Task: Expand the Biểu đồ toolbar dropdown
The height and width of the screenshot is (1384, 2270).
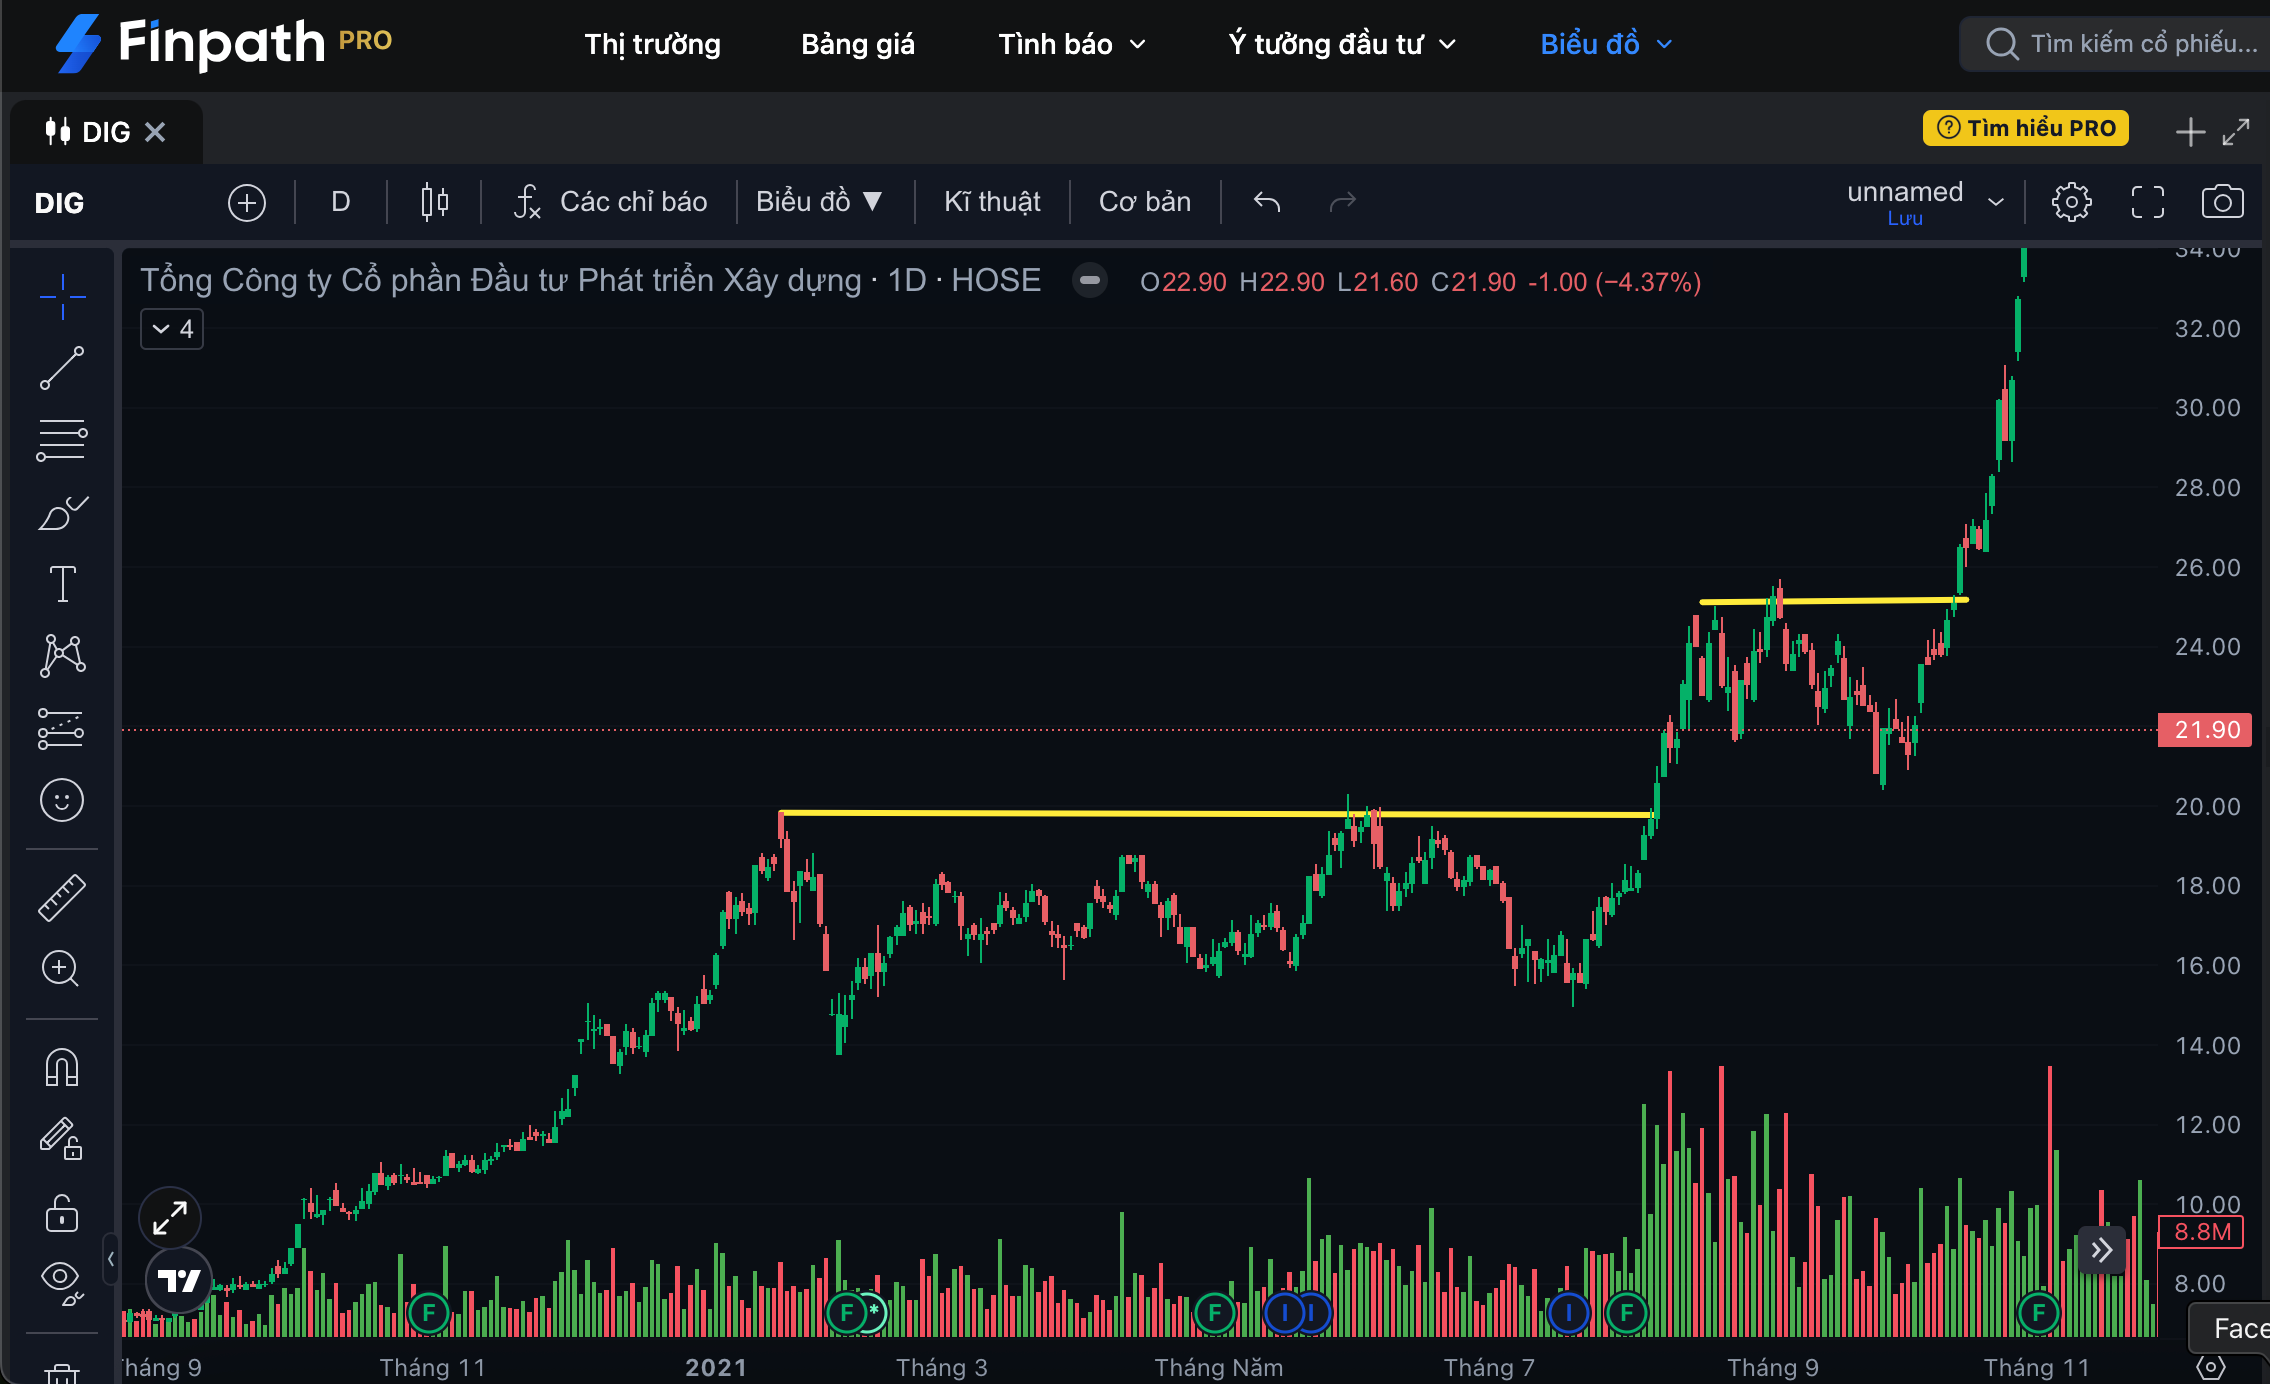Action: (818, 202)
